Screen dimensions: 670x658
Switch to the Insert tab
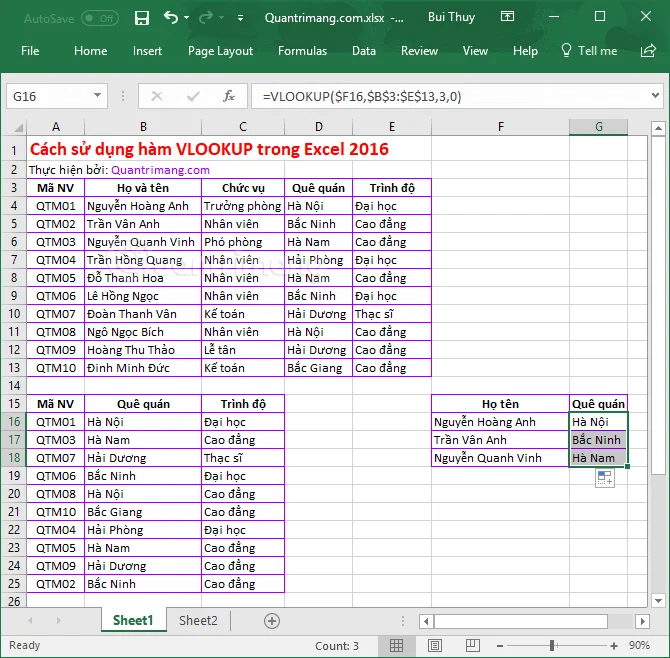click(147, 51)
